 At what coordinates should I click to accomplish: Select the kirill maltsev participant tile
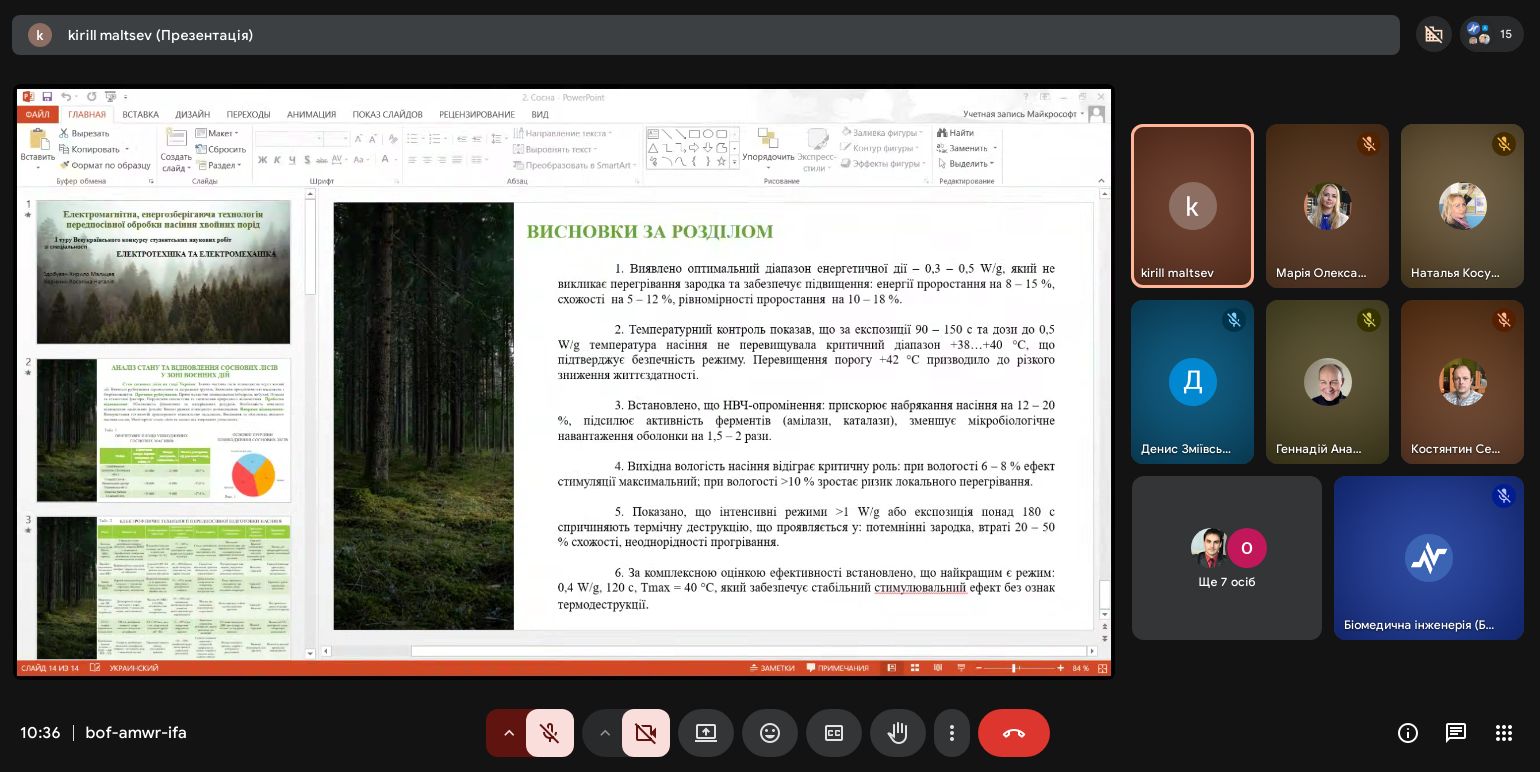tap(1192, 206)
